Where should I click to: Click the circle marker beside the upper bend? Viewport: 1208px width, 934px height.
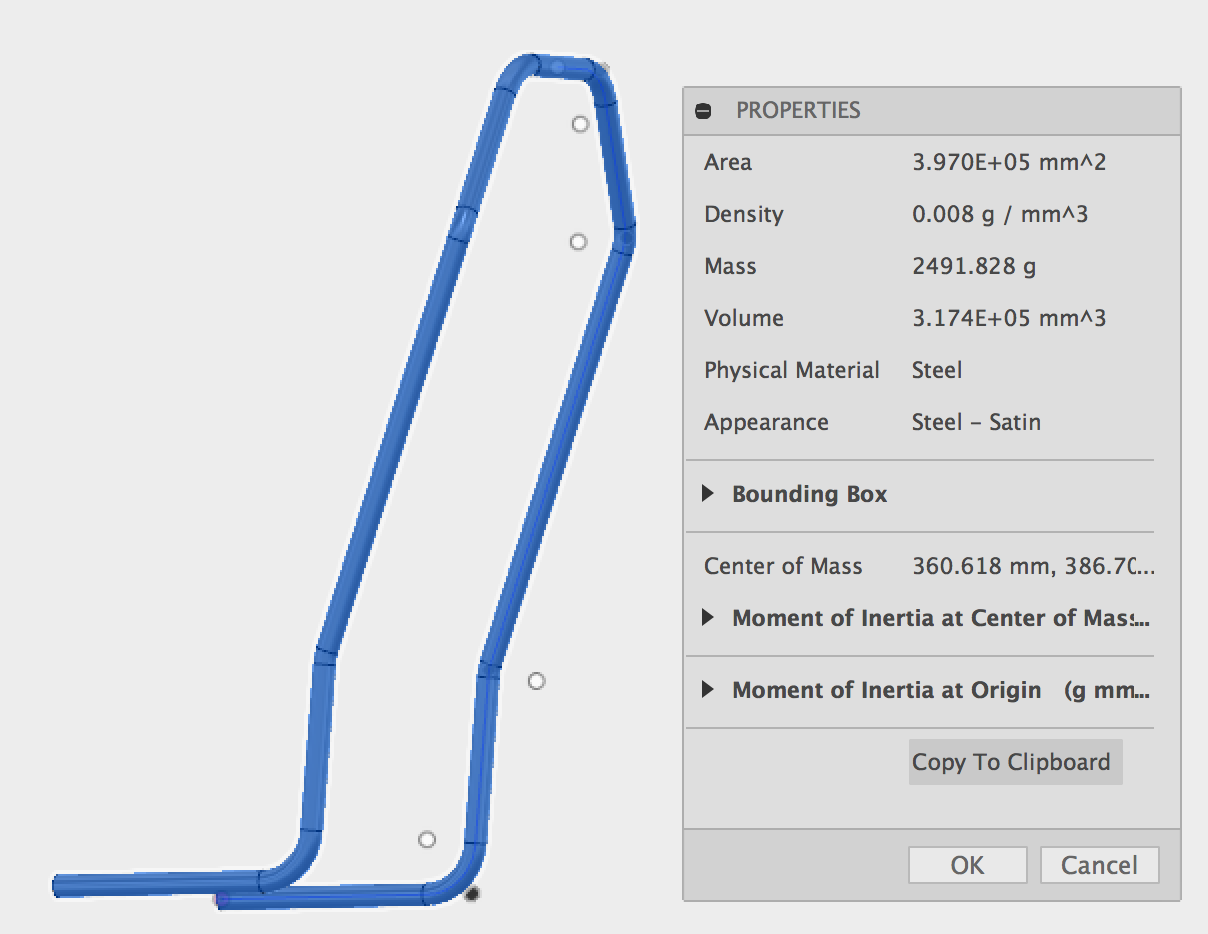click(x=577, y=240)
